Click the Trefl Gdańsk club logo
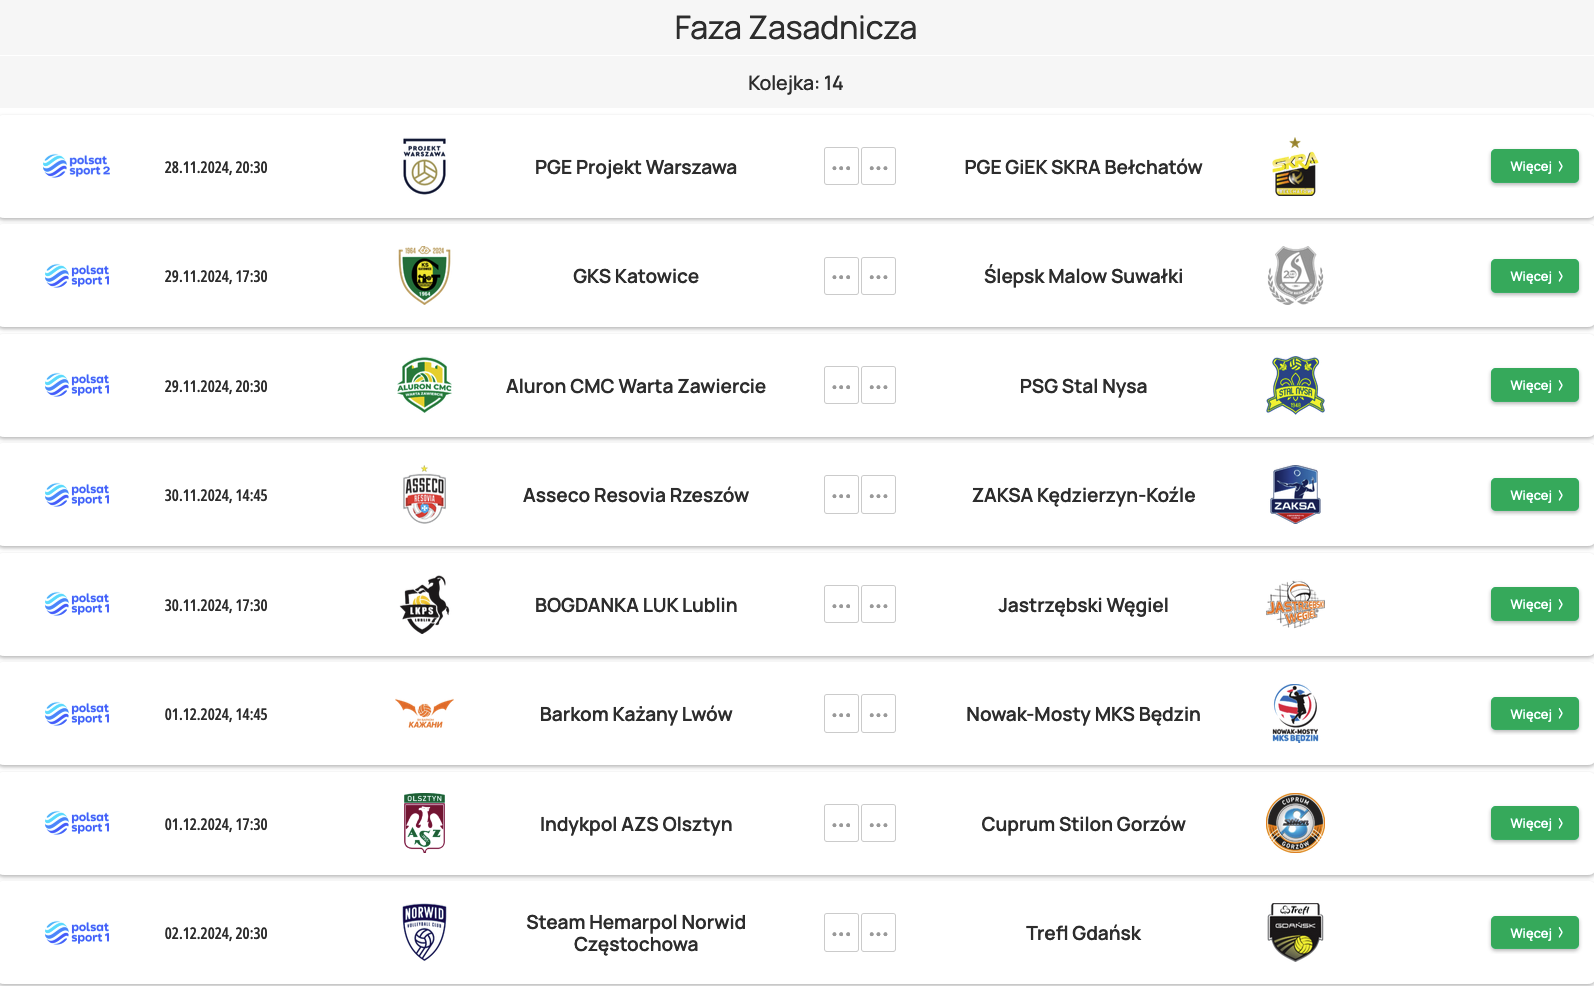 (x=1295, y=932)
